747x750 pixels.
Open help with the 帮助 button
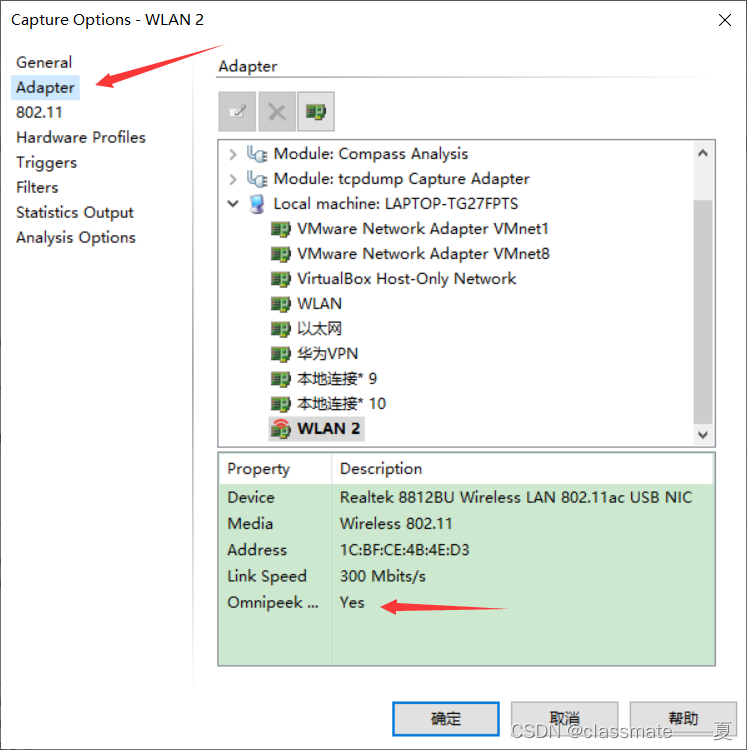pos(683,719)
